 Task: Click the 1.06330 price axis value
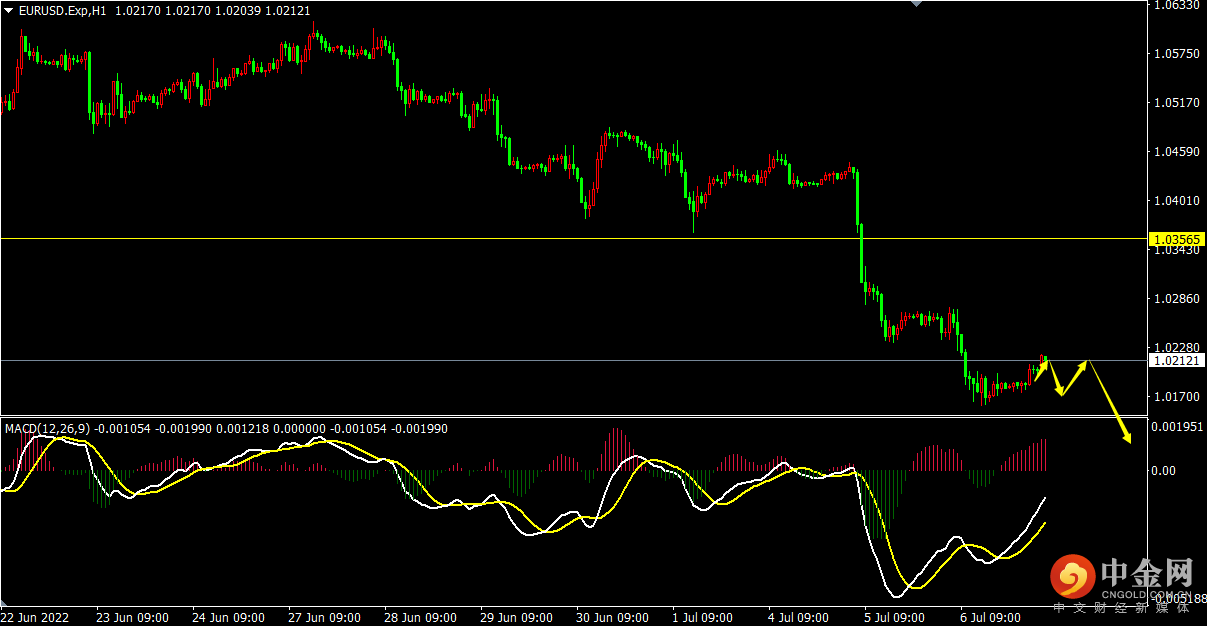point(1176,5)
